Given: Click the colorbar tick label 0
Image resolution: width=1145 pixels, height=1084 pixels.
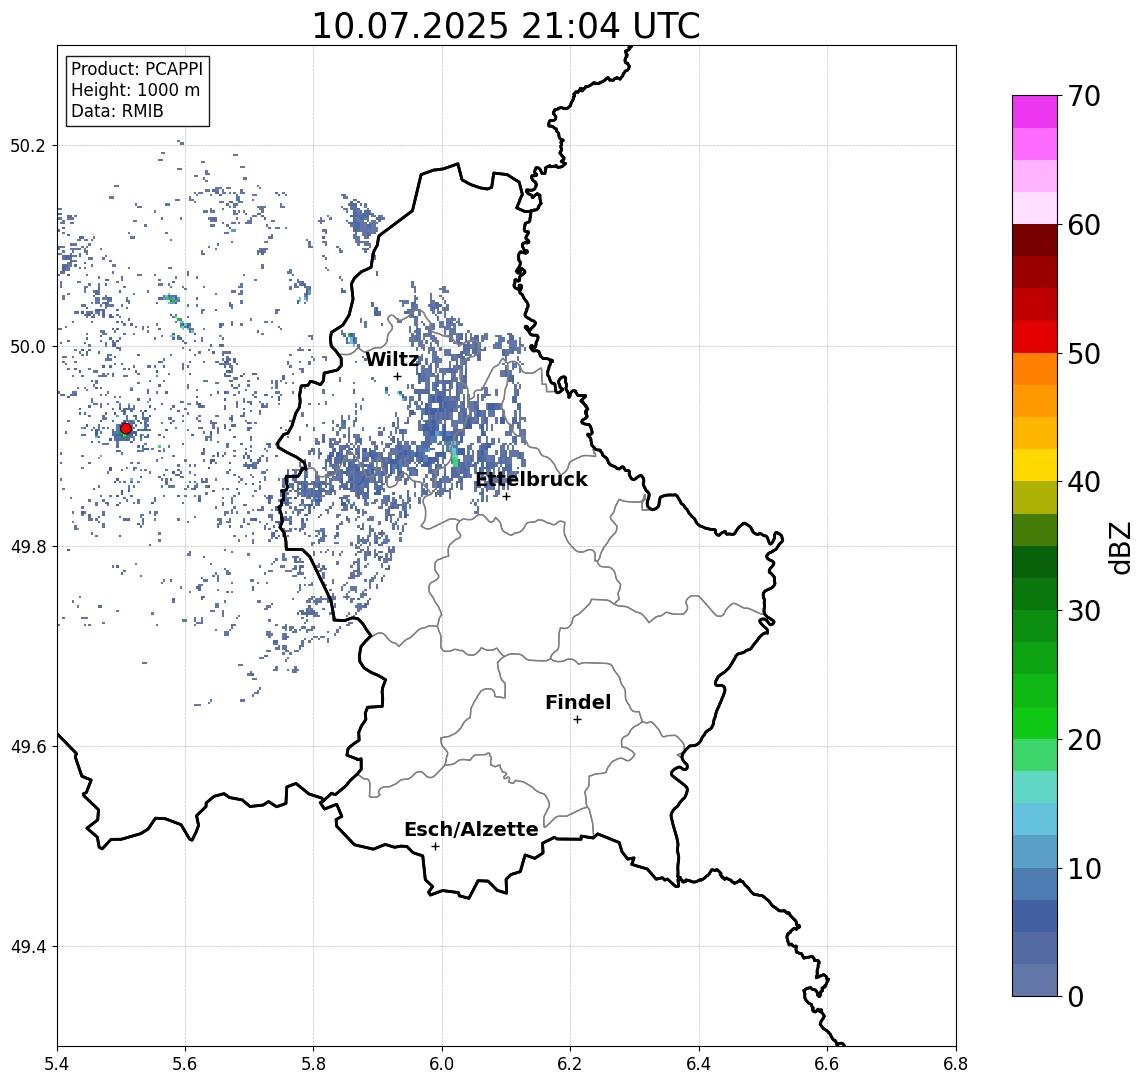Looking at the screenshot, I should 1076,996.
